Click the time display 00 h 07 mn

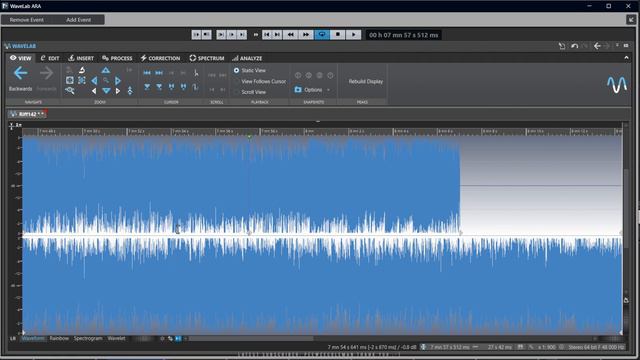(403, 35)
